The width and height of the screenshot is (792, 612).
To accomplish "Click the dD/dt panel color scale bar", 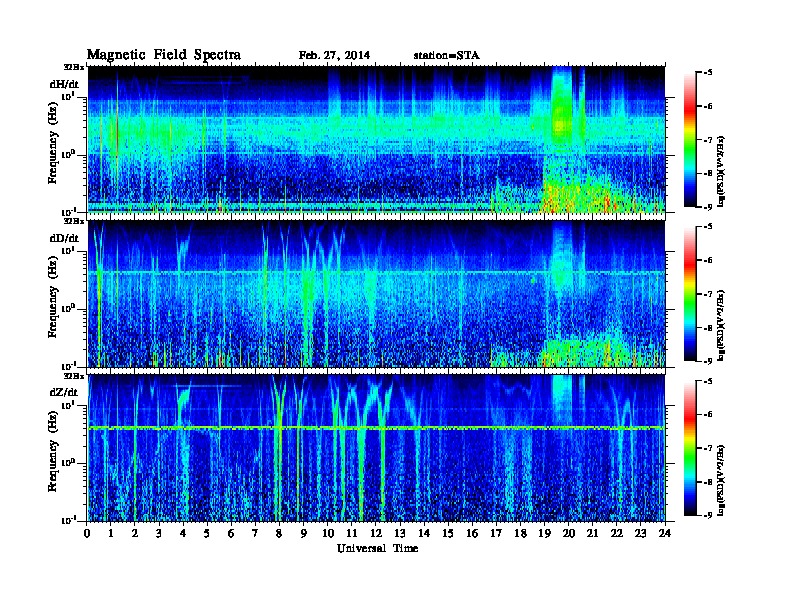I will tap(690, 294).
